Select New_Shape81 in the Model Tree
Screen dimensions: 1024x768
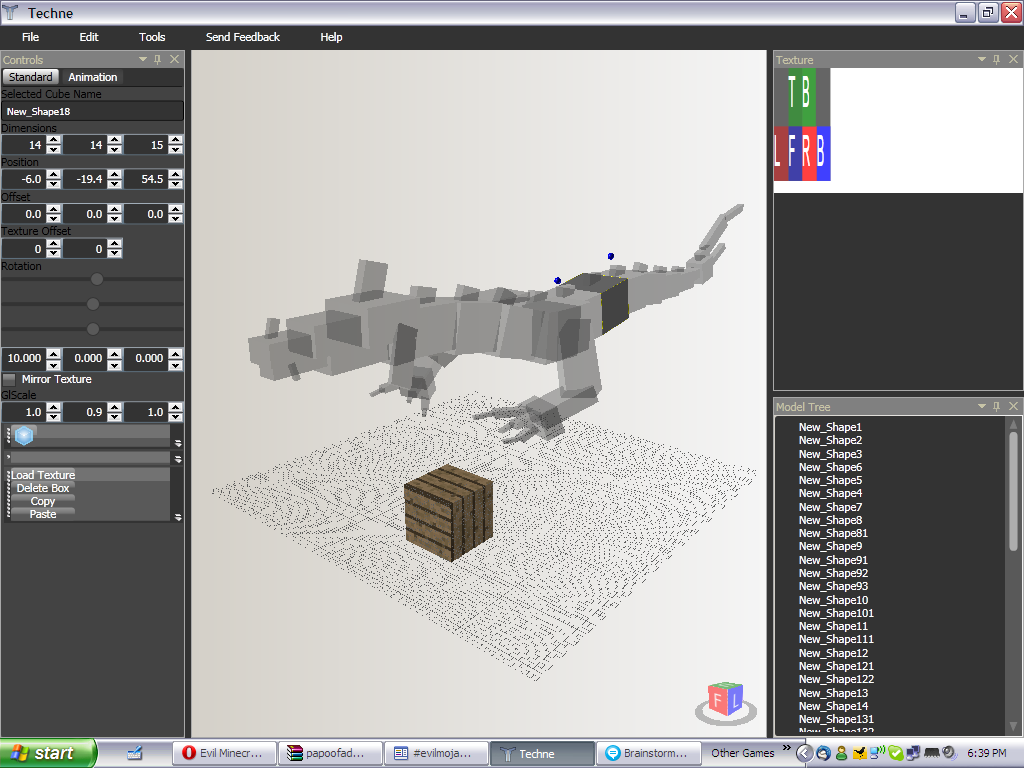[x=833, y=533]
